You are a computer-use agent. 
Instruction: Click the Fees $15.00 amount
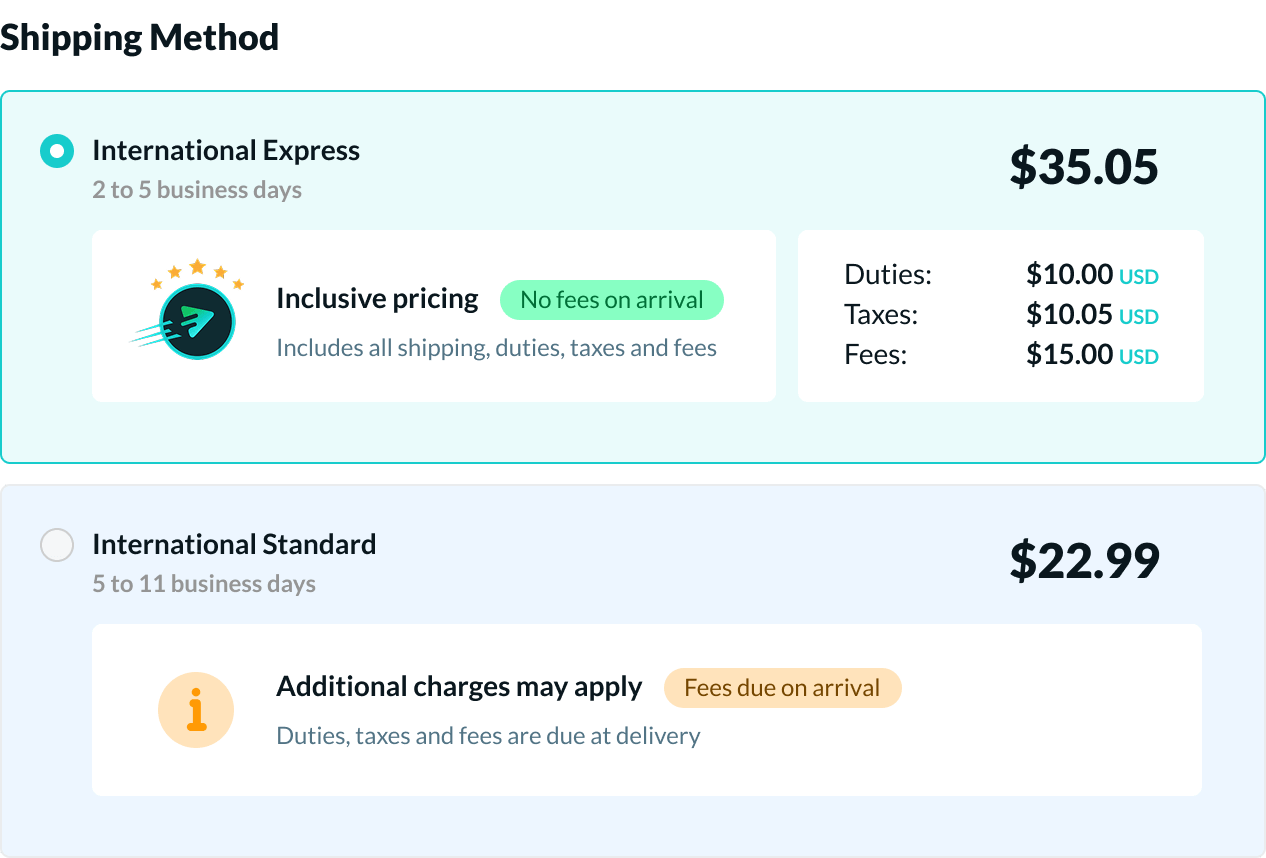(x=1069, y=354)
